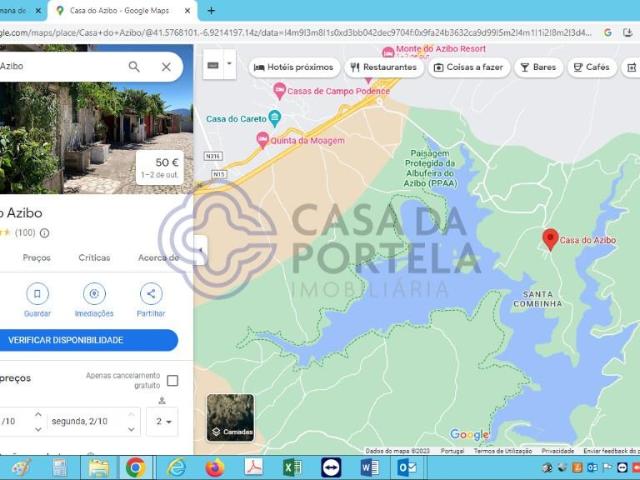Click the rating info icon

(x=44, y=233)
